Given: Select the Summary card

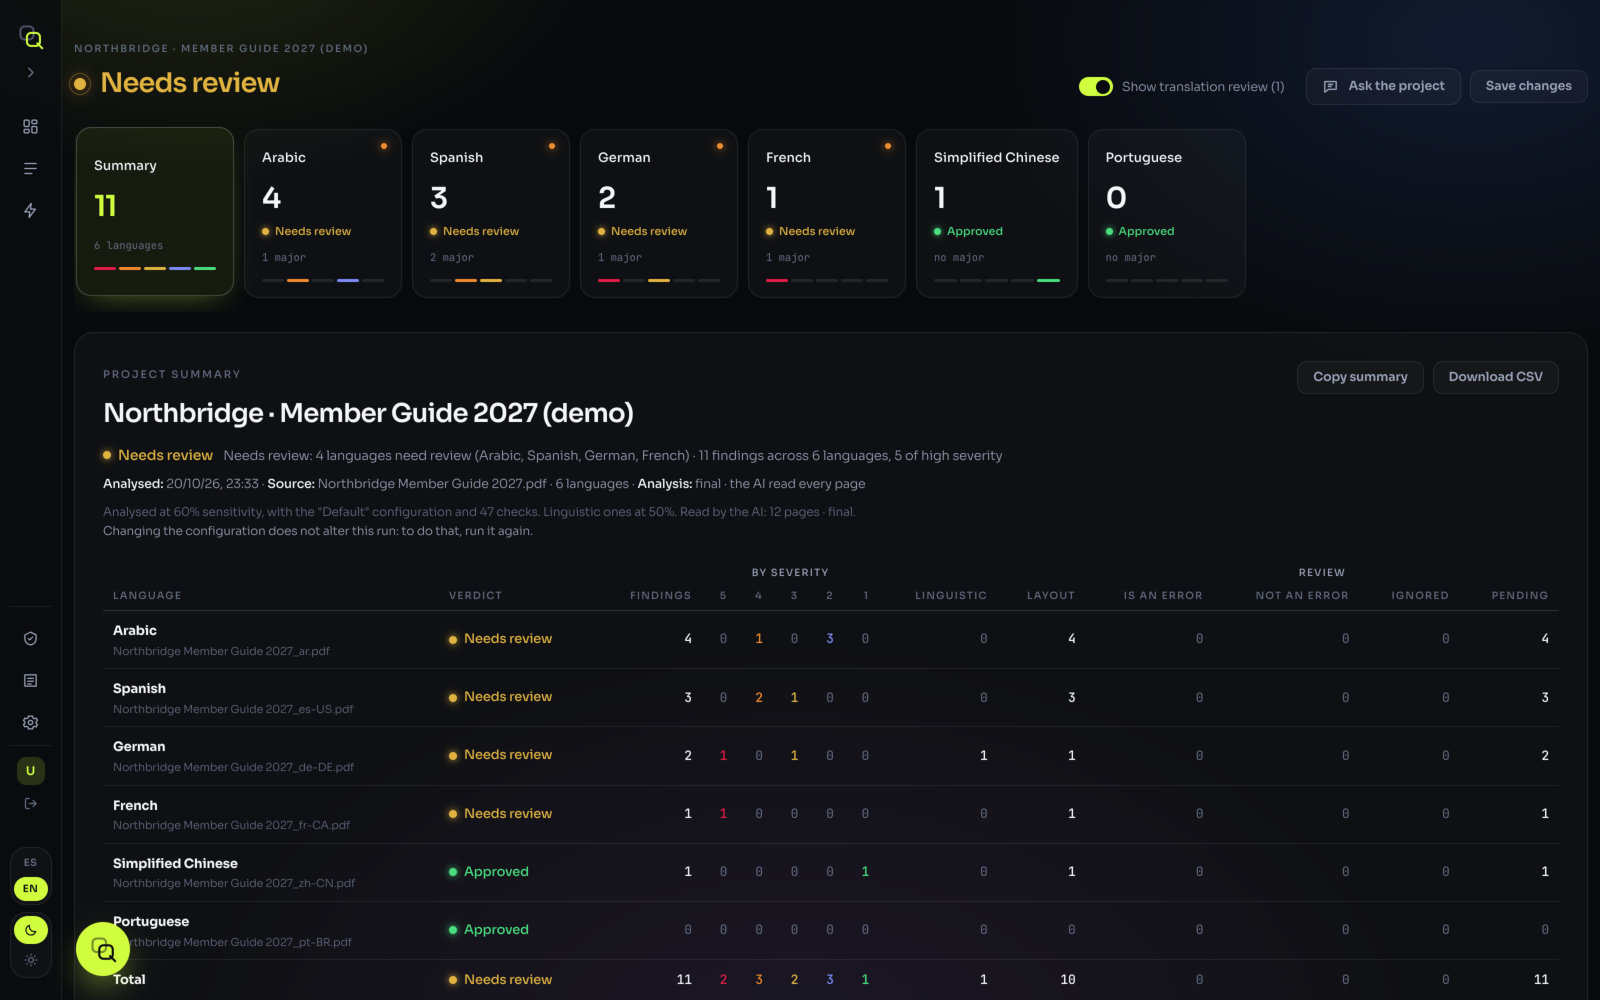Looking at the screenshot, I should pos(155,212).
